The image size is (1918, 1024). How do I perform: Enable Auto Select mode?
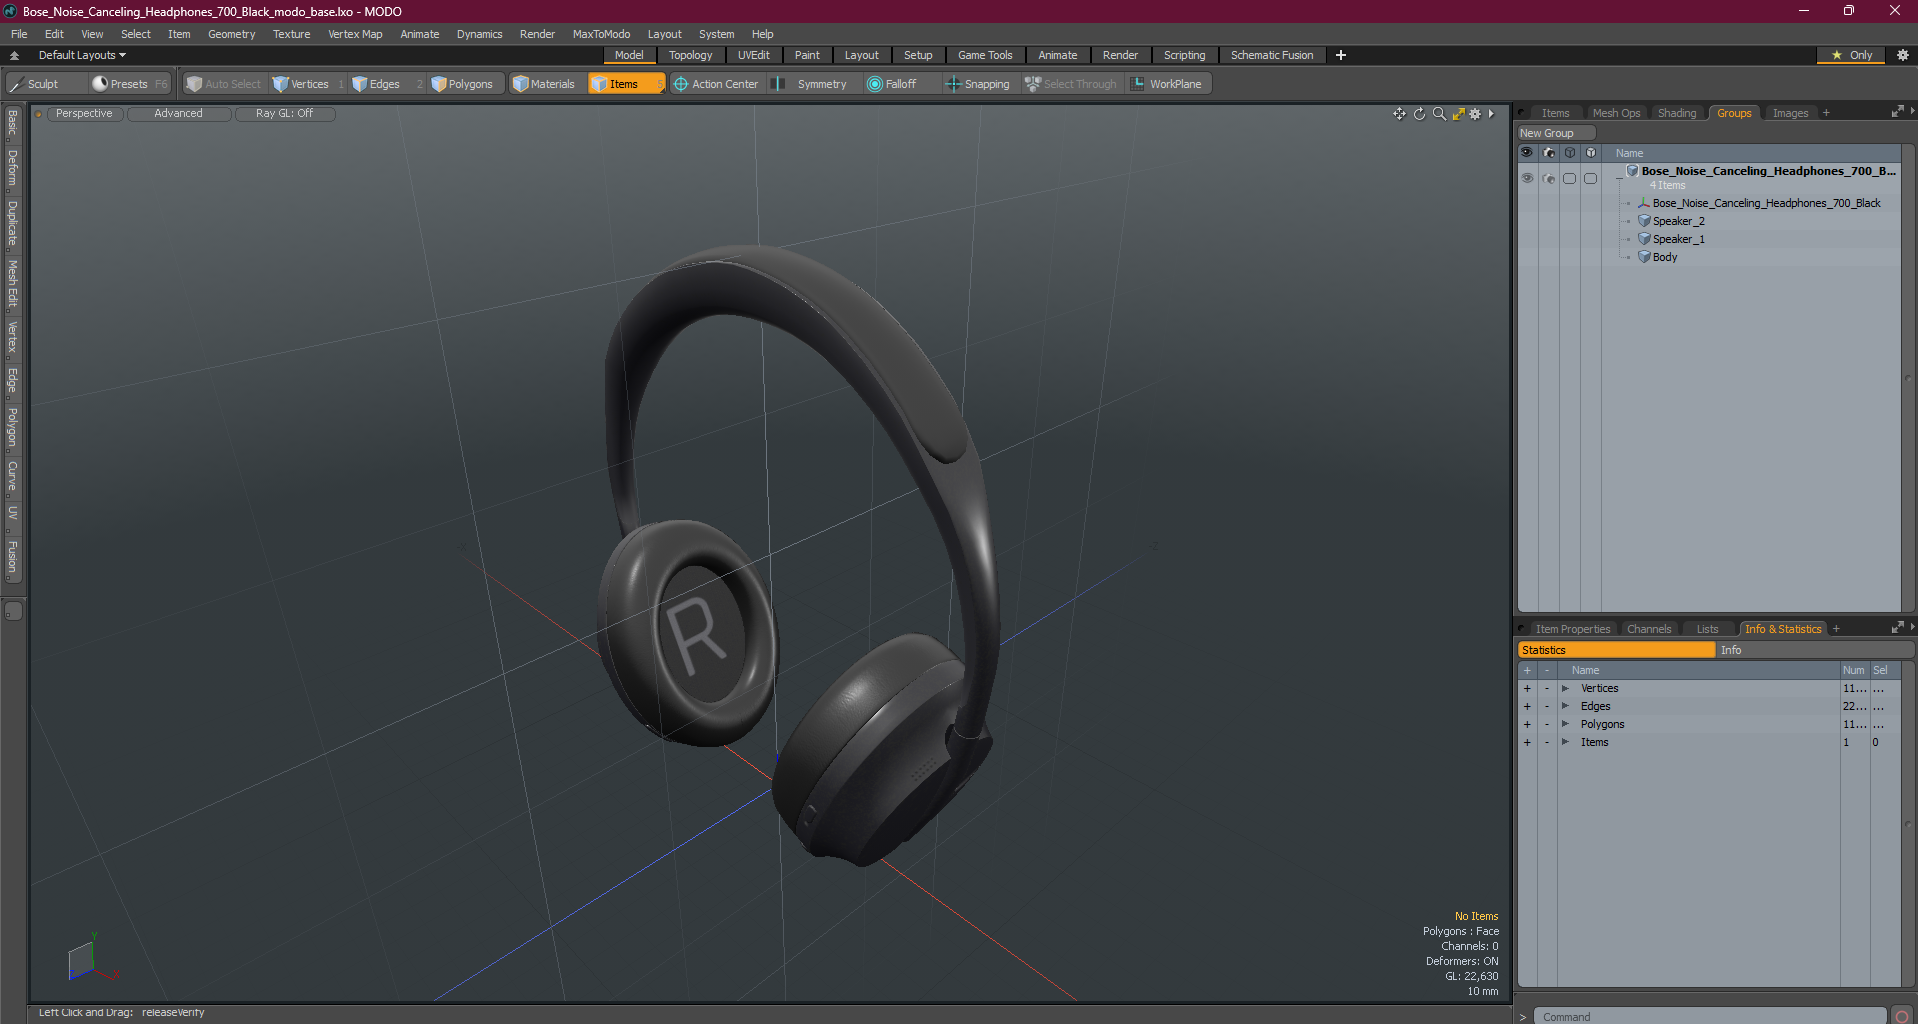[225, 84]
